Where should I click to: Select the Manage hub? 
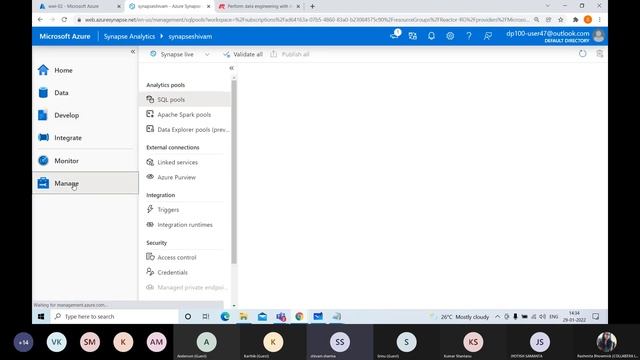click(x=85, y=183)
